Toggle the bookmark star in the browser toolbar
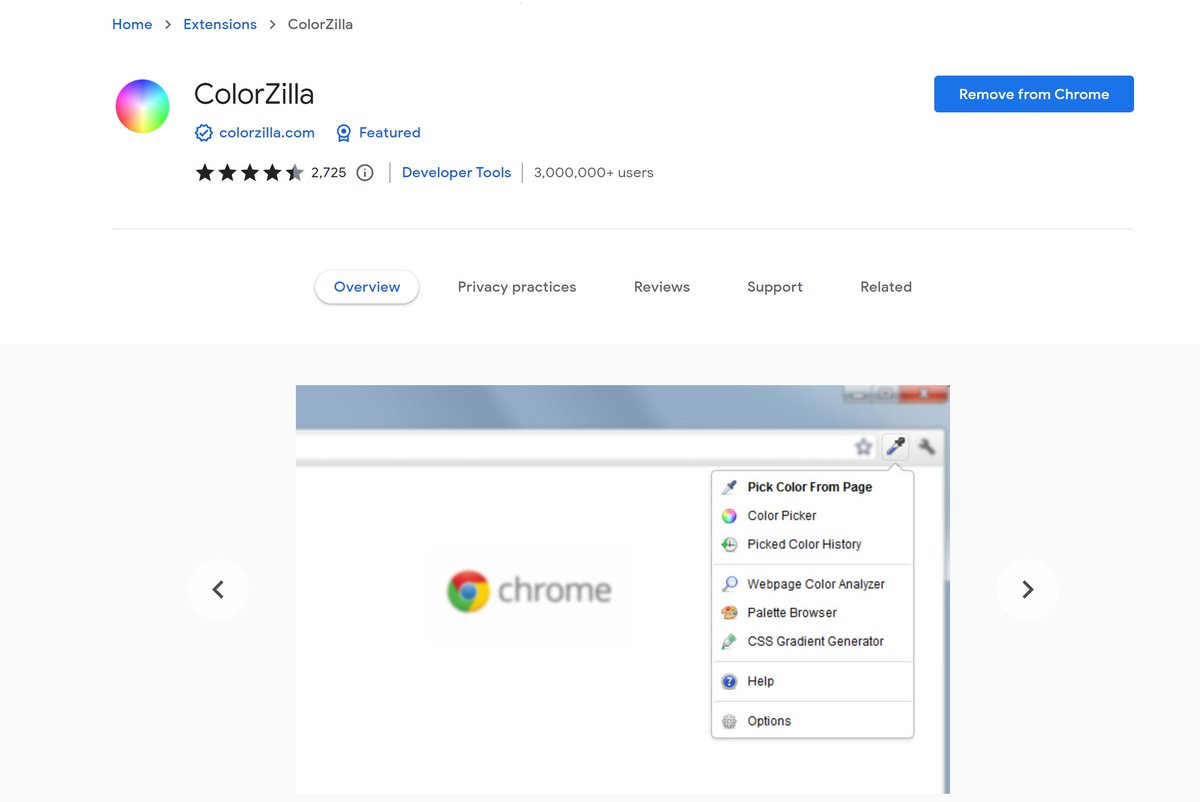Screen dimensions: 1200x802 pos(863,447)
